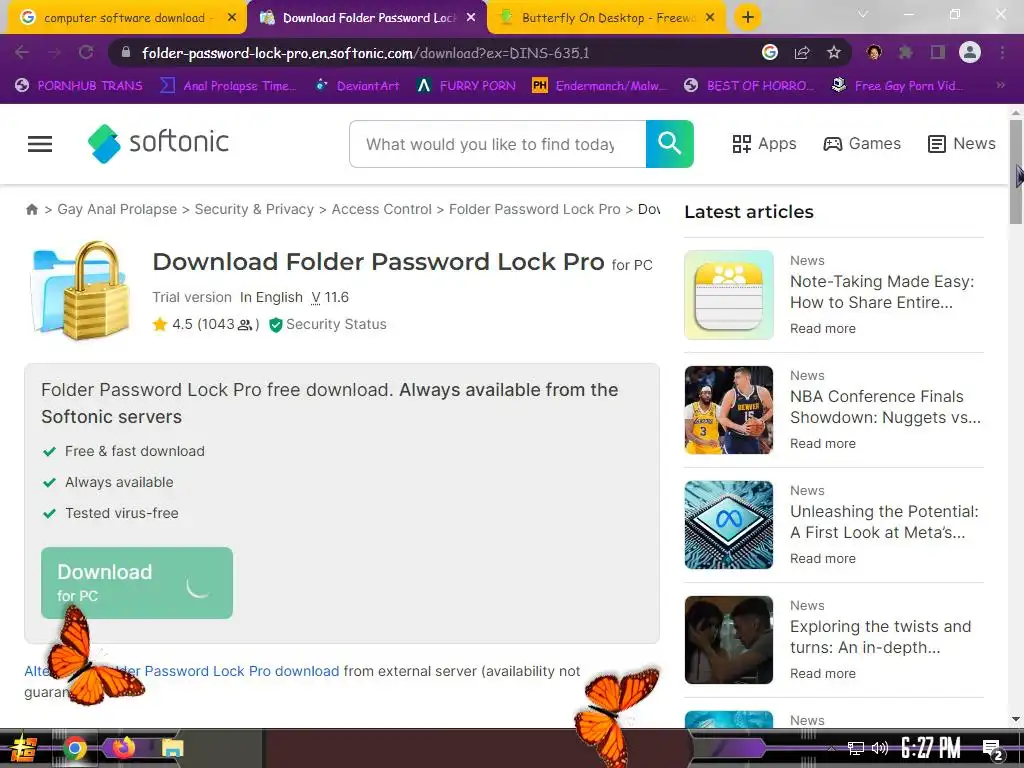Open the NBA Conference Finals article
The image size is (1024, 768).
point(885,407)
